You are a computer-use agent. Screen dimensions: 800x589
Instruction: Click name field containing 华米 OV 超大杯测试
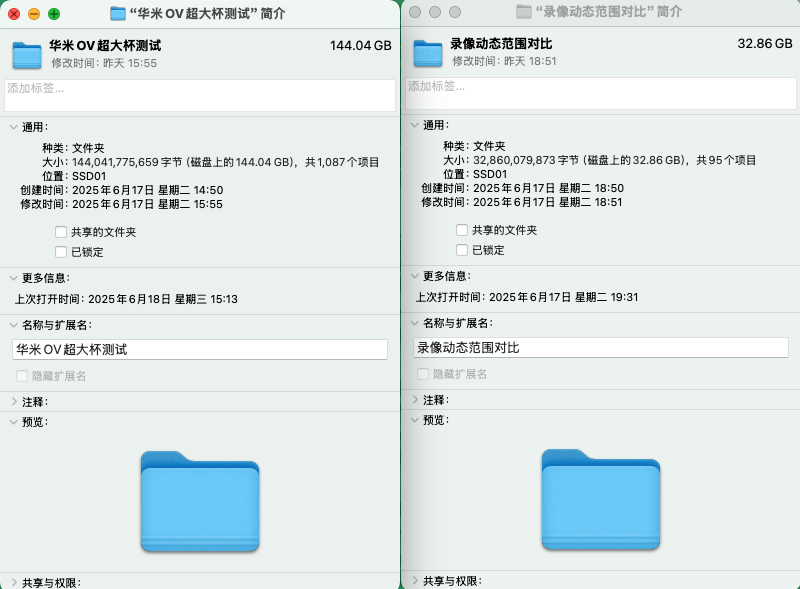pyautogui.click(x=200, y=350)
